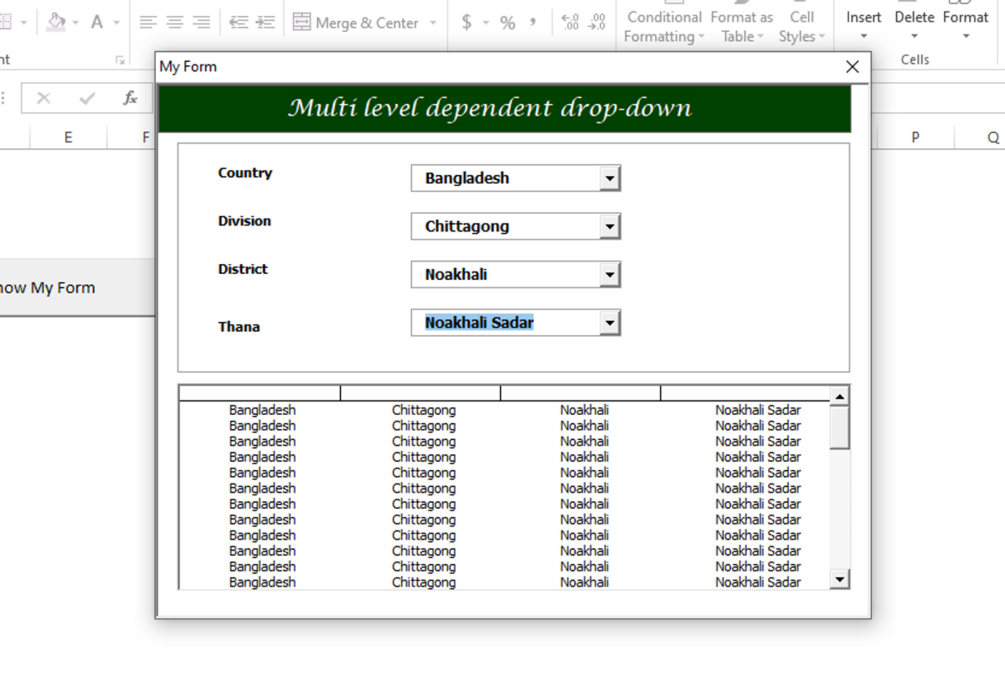This screenshot has height=688, width=1005.
Task: Click Merge & Center button
Action: coord(356,22)
